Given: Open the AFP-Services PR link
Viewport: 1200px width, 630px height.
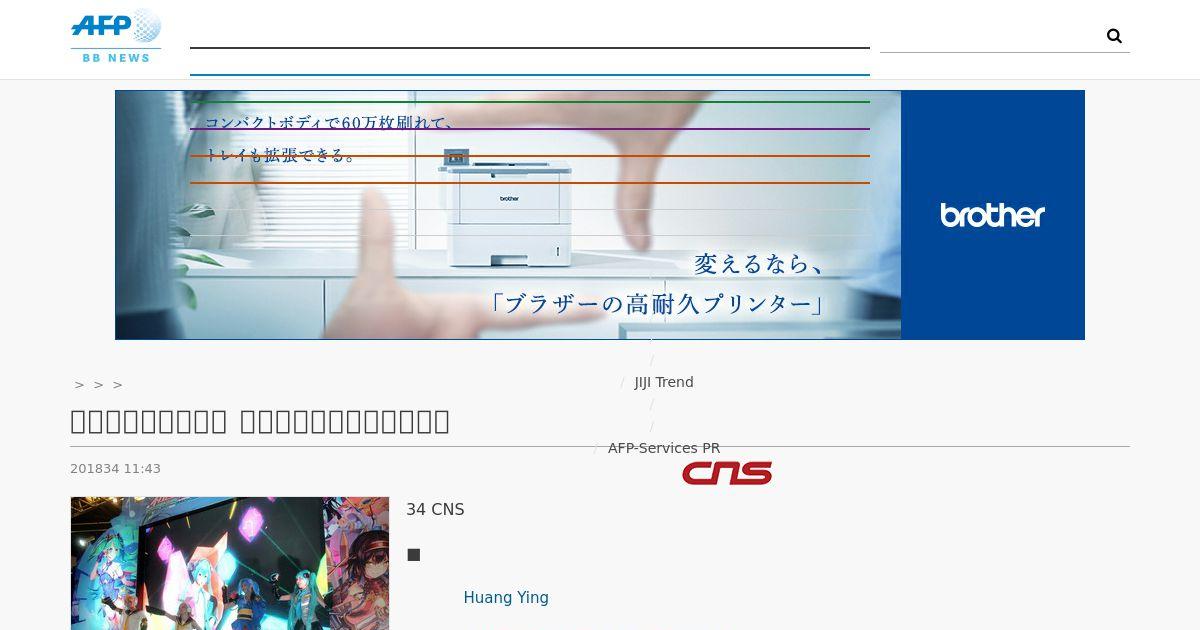Looking at the screenshot, I should coord(664,448).
